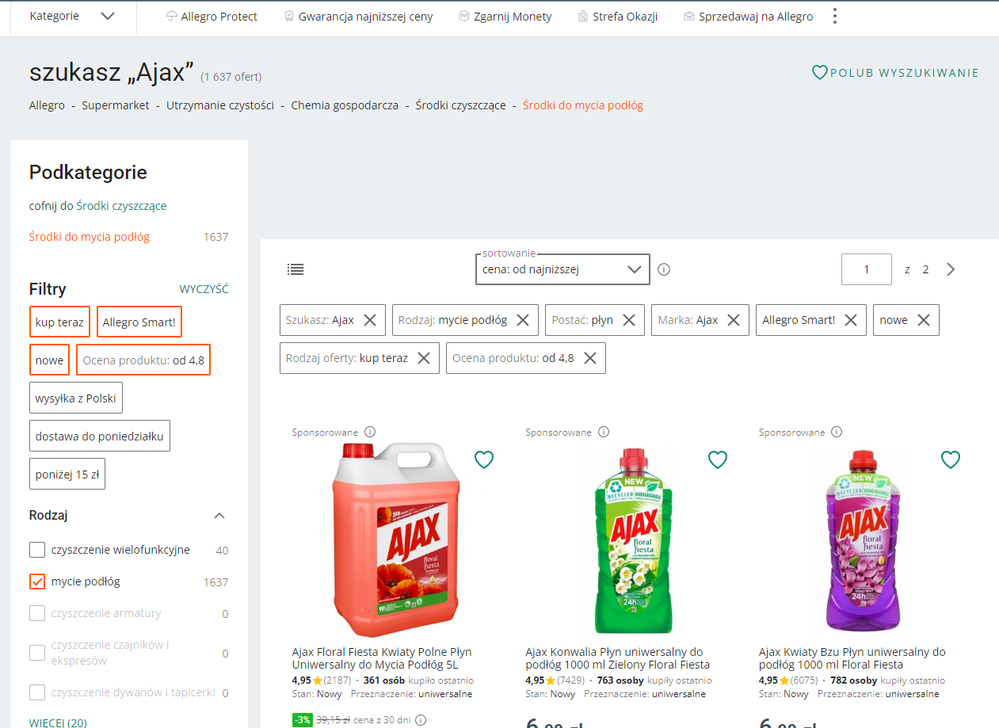This screenshot has width=999, height=728.
Task: Open the current Środki do mycia podłóg breadcrumb
Action: point(583,105)
